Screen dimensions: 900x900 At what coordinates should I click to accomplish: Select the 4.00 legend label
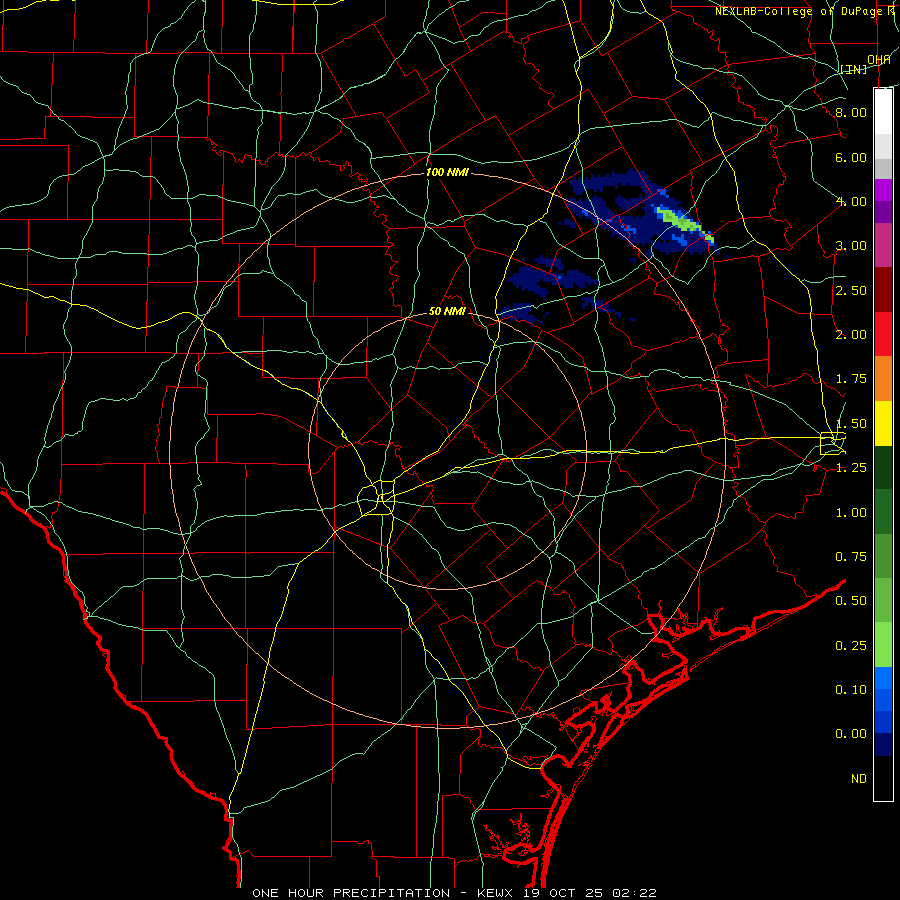coord(851,201)
